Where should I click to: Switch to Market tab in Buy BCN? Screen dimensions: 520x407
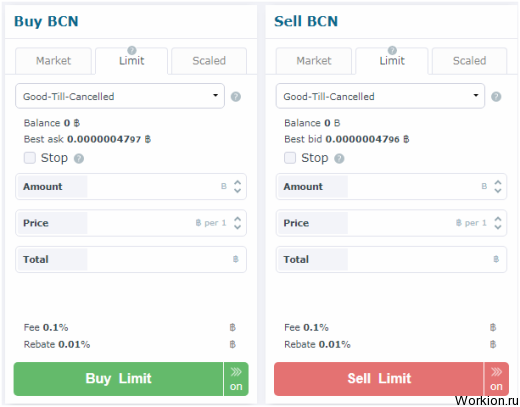pyautogui.click(x=53, y=61)
